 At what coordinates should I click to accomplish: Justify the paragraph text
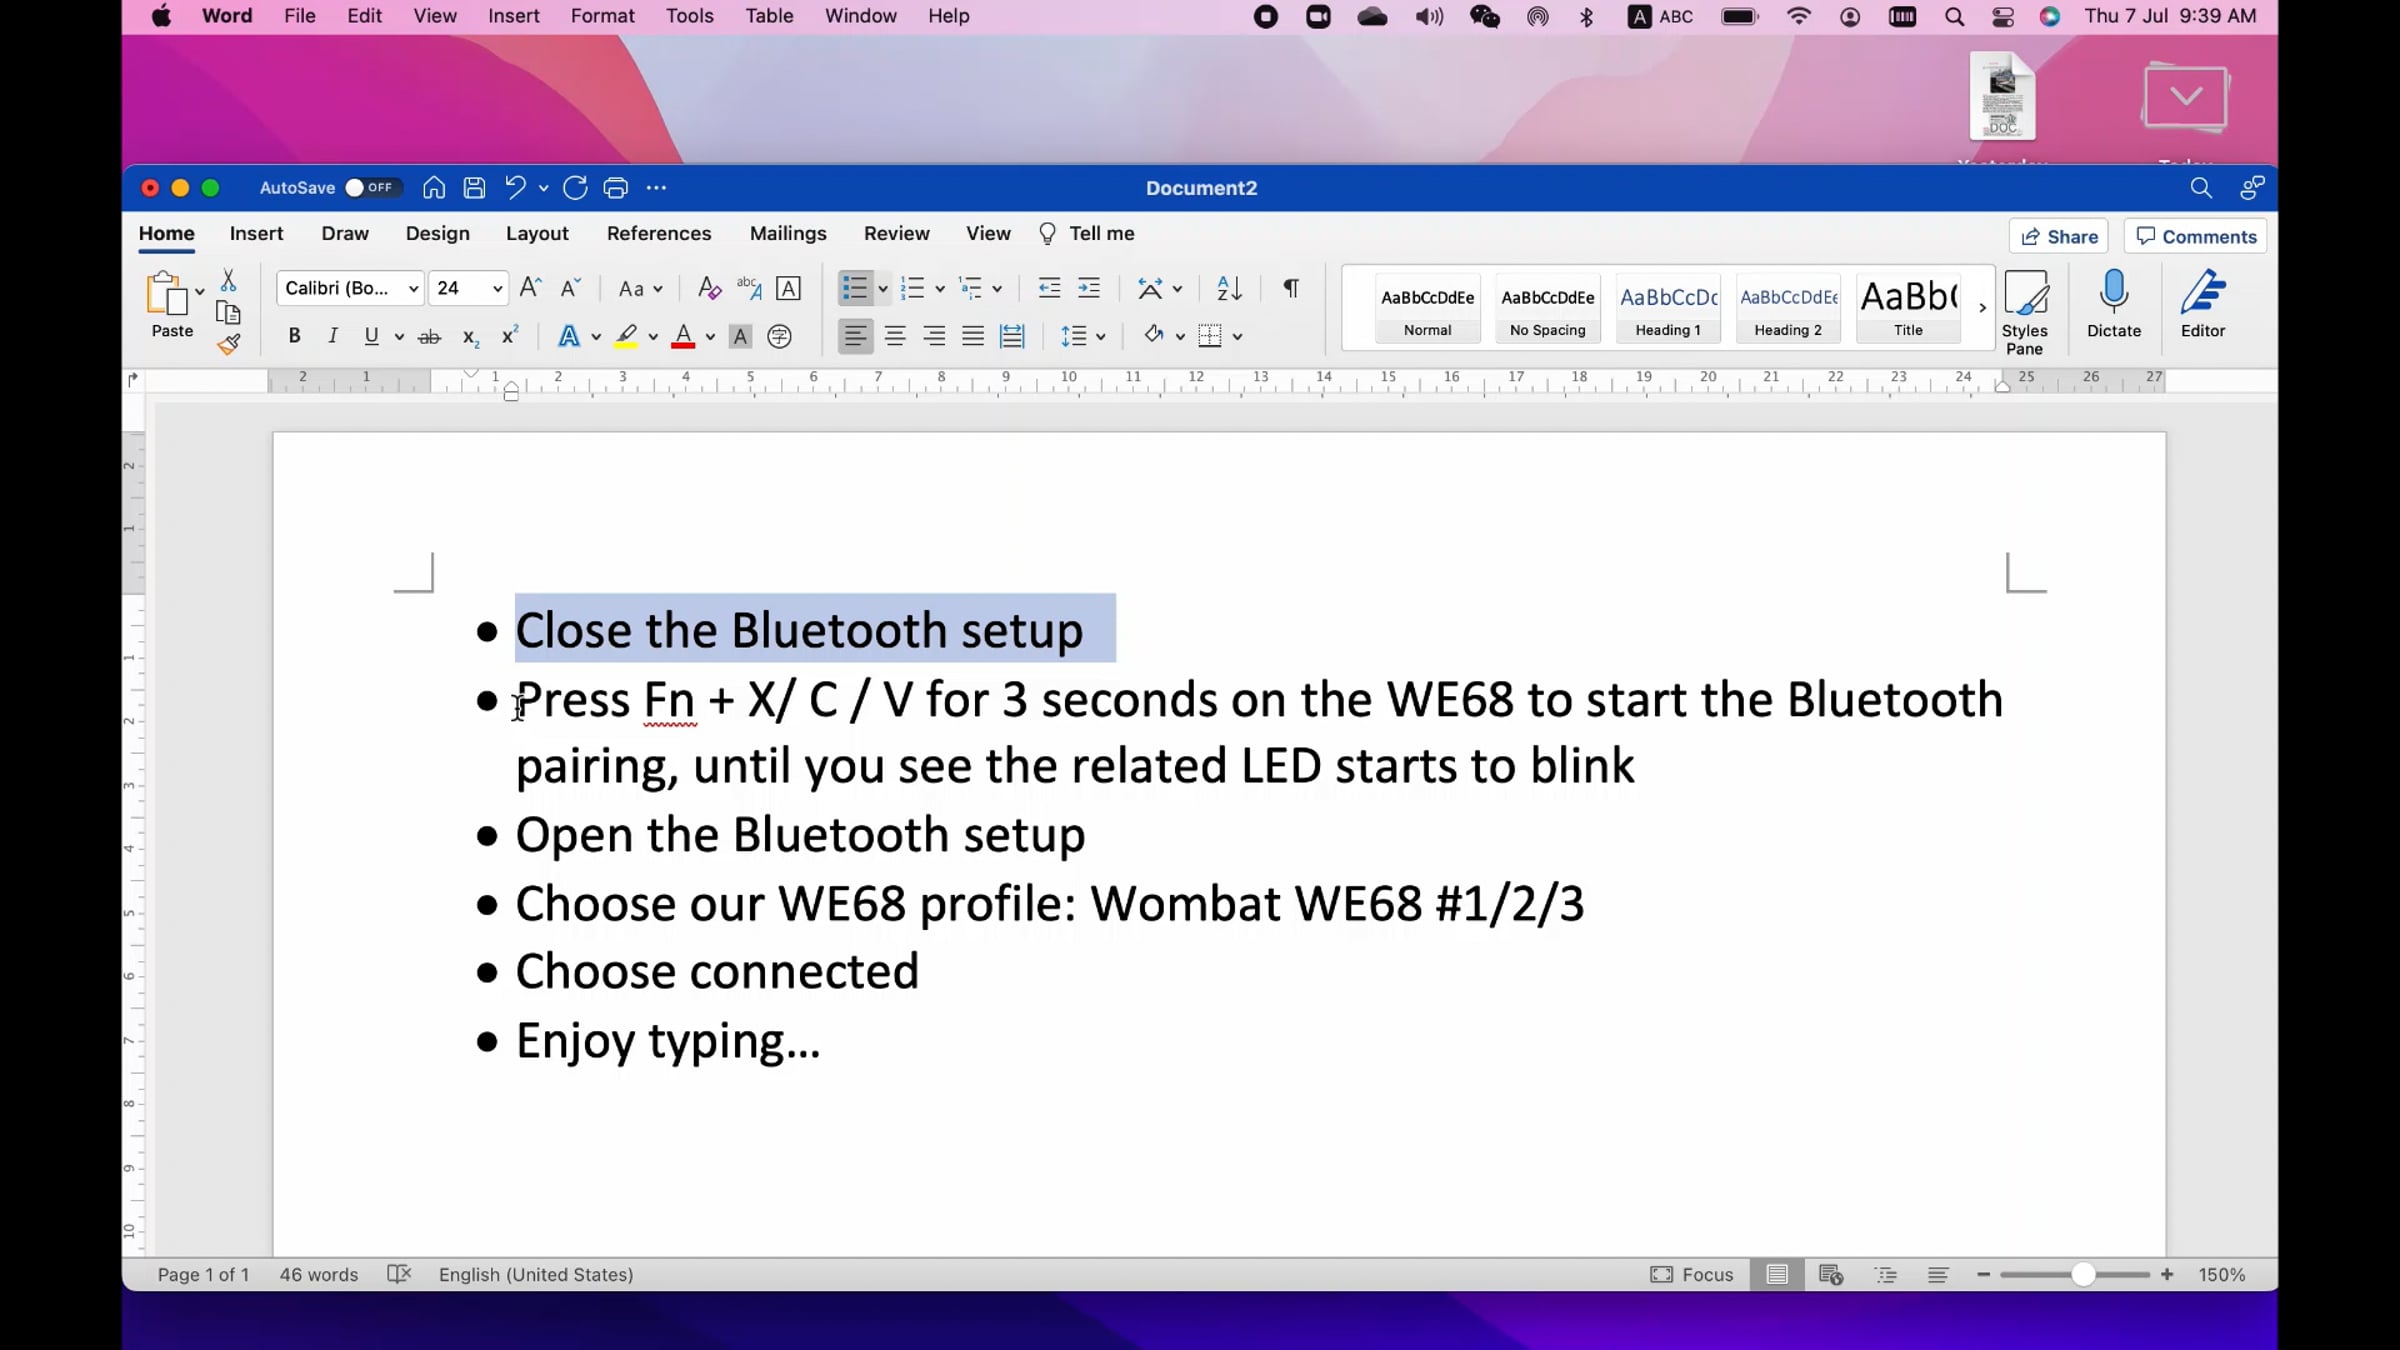point(973,336)
